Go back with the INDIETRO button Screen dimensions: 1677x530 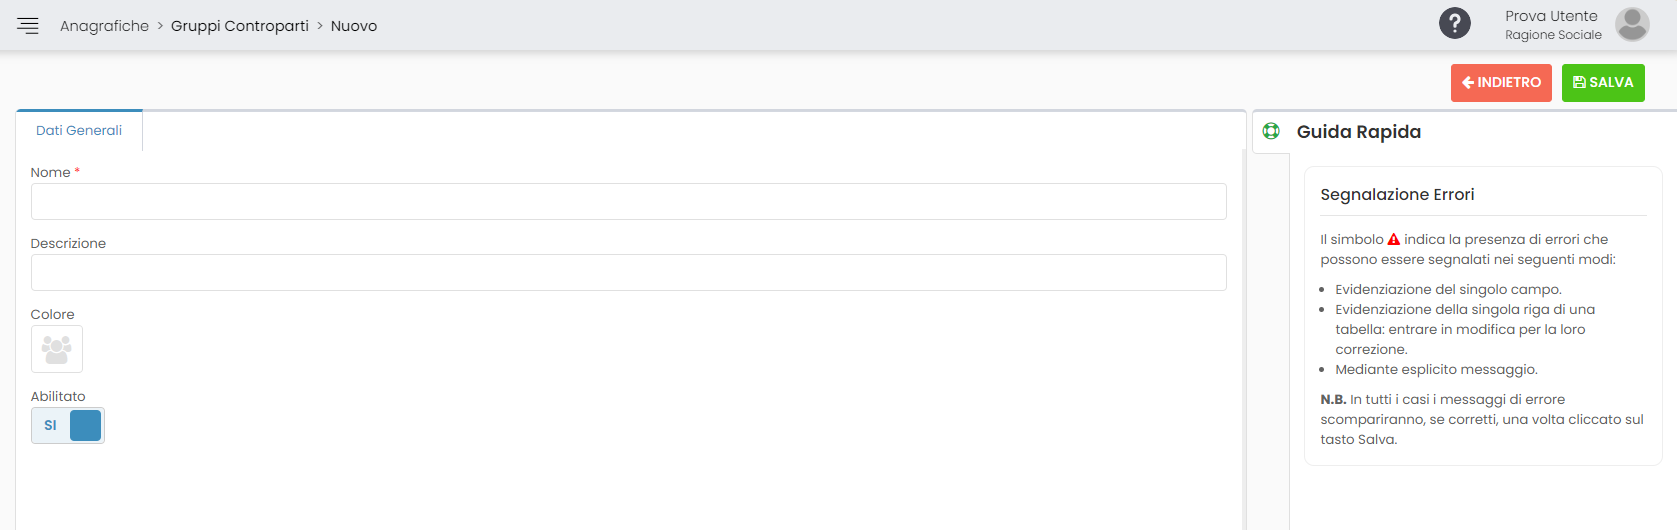pos(1501,83)
